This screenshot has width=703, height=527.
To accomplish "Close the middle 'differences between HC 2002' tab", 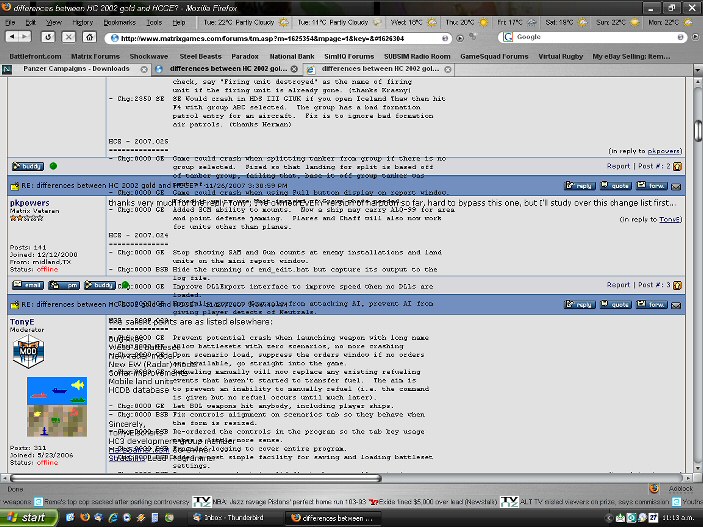I will pos(294,69).
